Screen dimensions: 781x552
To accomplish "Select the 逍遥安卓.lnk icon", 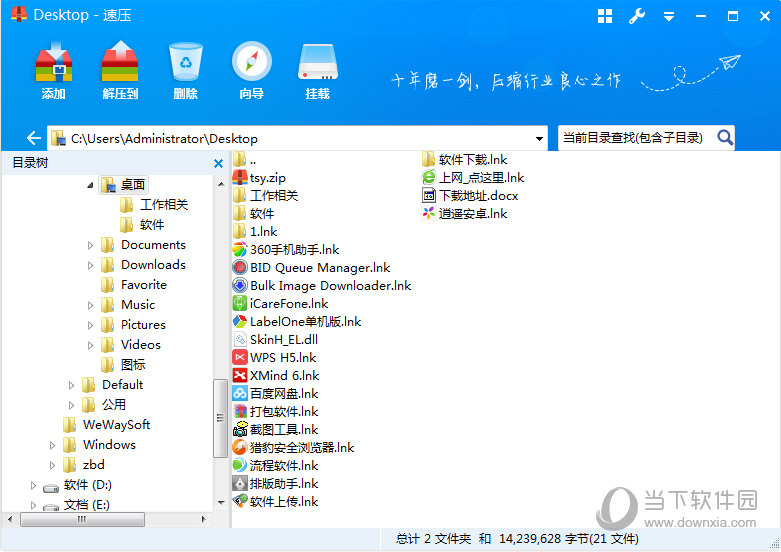I will tap(428, 213).
